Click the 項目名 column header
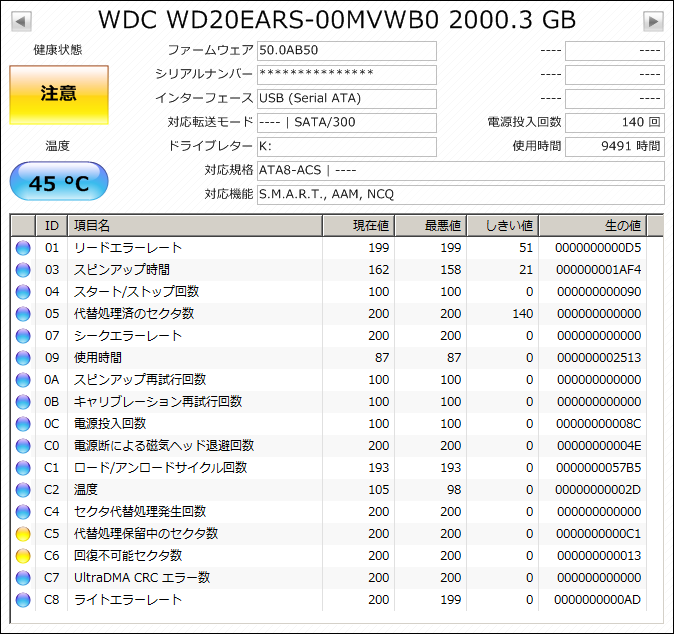The image size is (674, 634). 195,226
